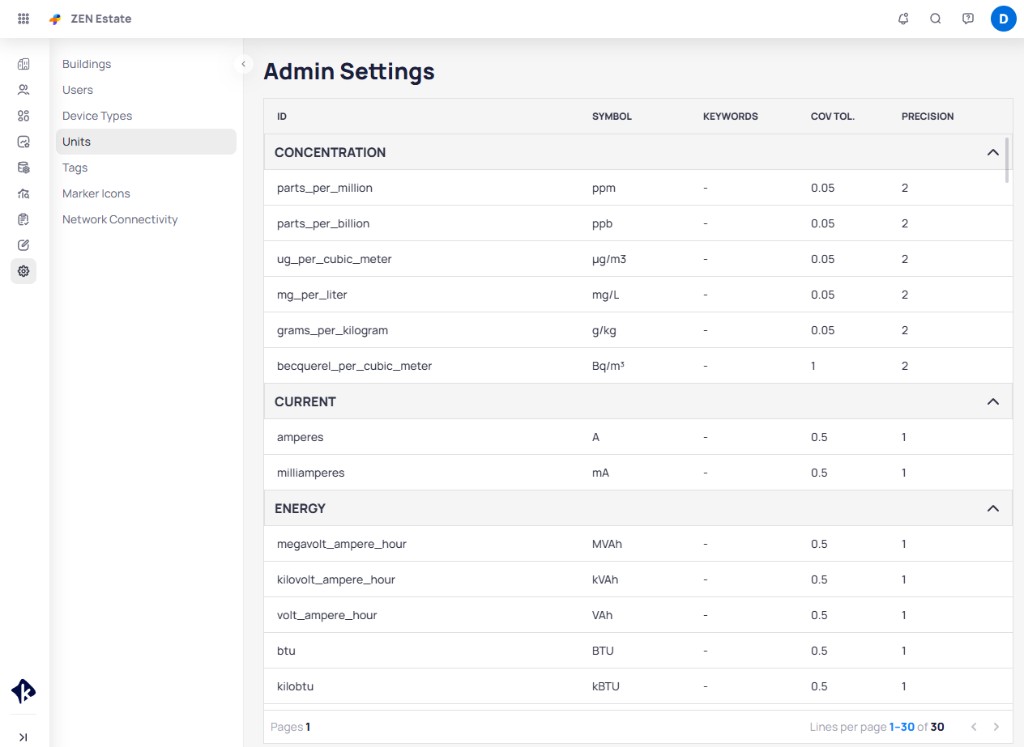Viewport: 1024px width, 747px height.
Task: Click the lines per page 1-30 selector
Action: (902, 727)
